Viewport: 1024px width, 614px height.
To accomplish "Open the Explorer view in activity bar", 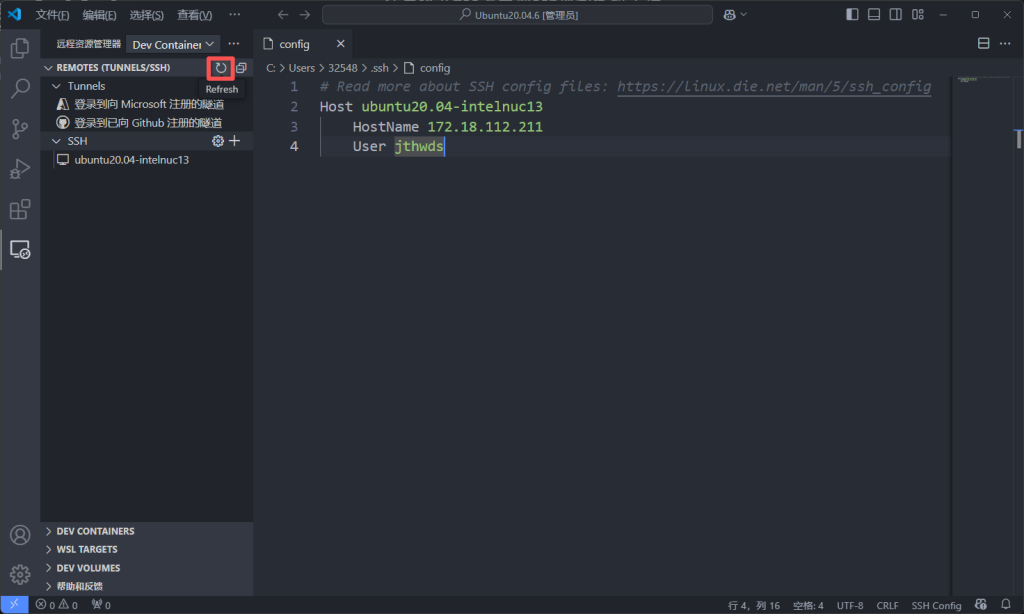I will tap(19, 47).
